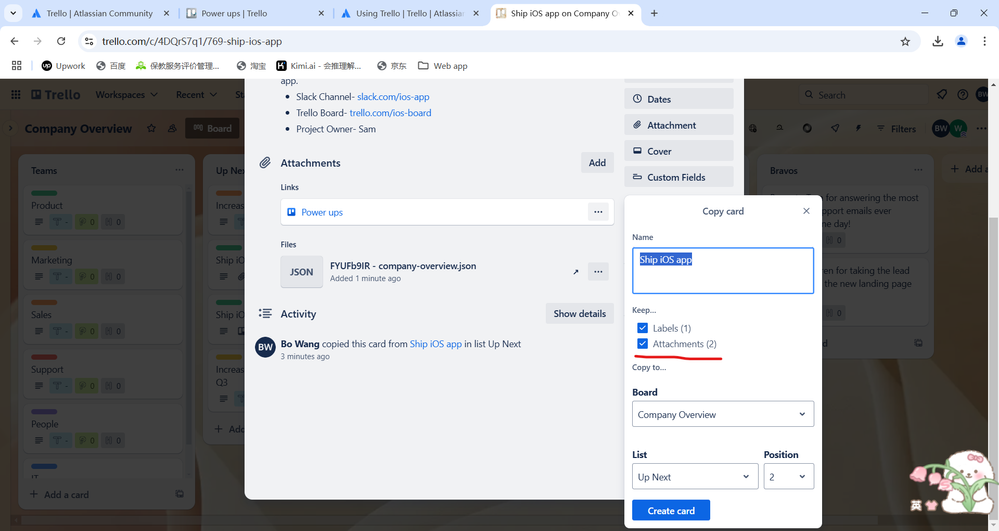999x531 pixels.
Task: Open the Upwork bookmark
Action: pos(63,66)
